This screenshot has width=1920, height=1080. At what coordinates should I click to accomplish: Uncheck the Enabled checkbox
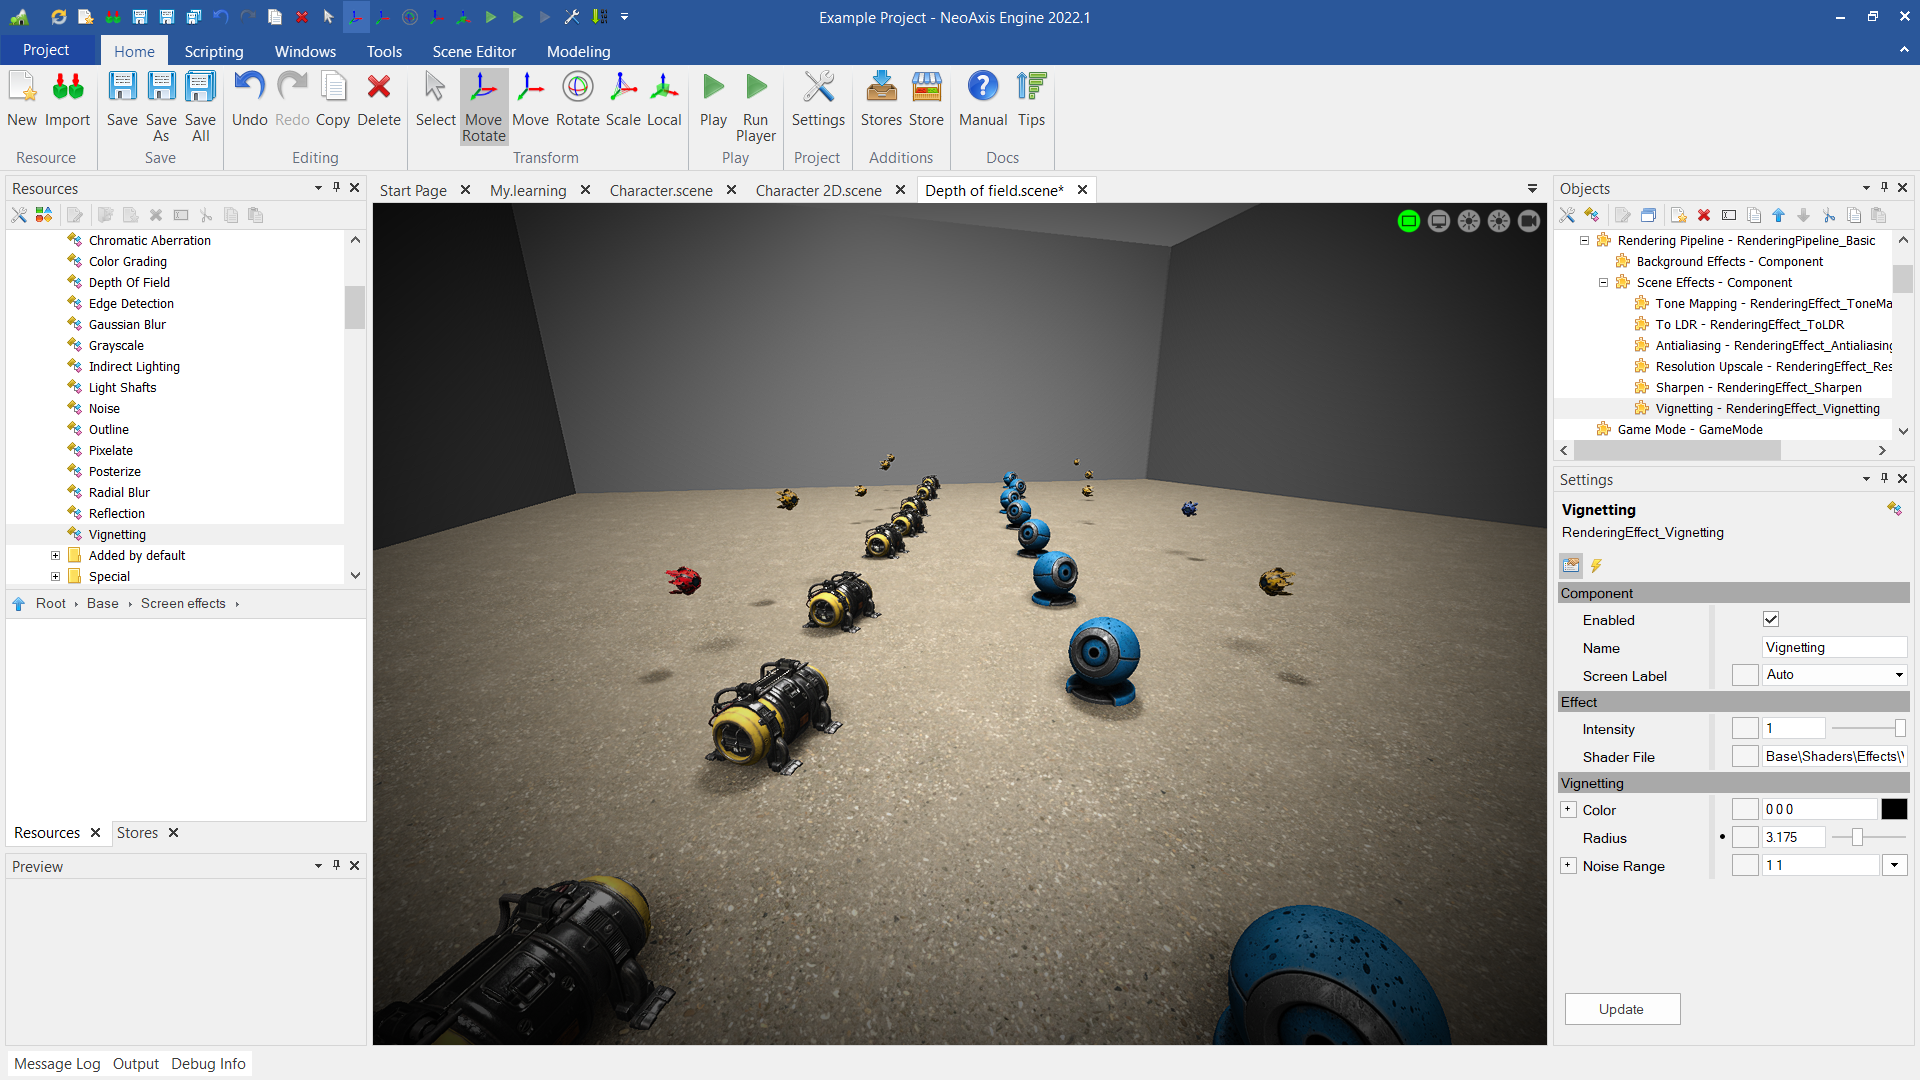(1771, 620)
